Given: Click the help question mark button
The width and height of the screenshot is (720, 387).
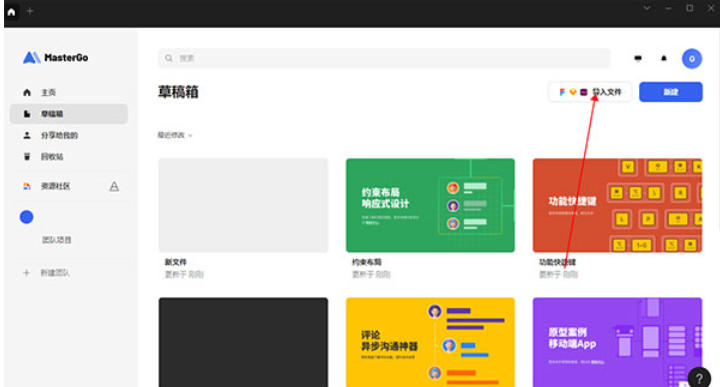Looking at the screenshot, I should [699, 378].
